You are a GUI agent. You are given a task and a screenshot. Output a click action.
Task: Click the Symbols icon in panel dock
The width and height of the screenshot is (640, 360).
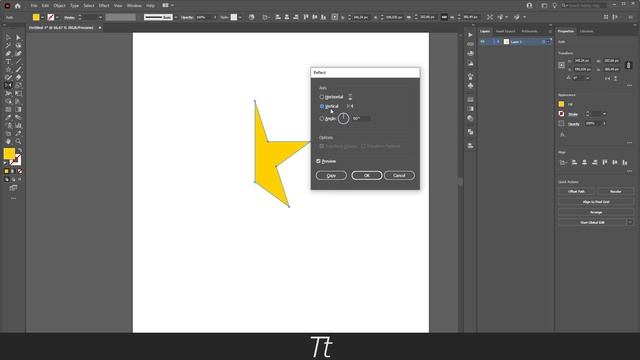coord(470,86)
